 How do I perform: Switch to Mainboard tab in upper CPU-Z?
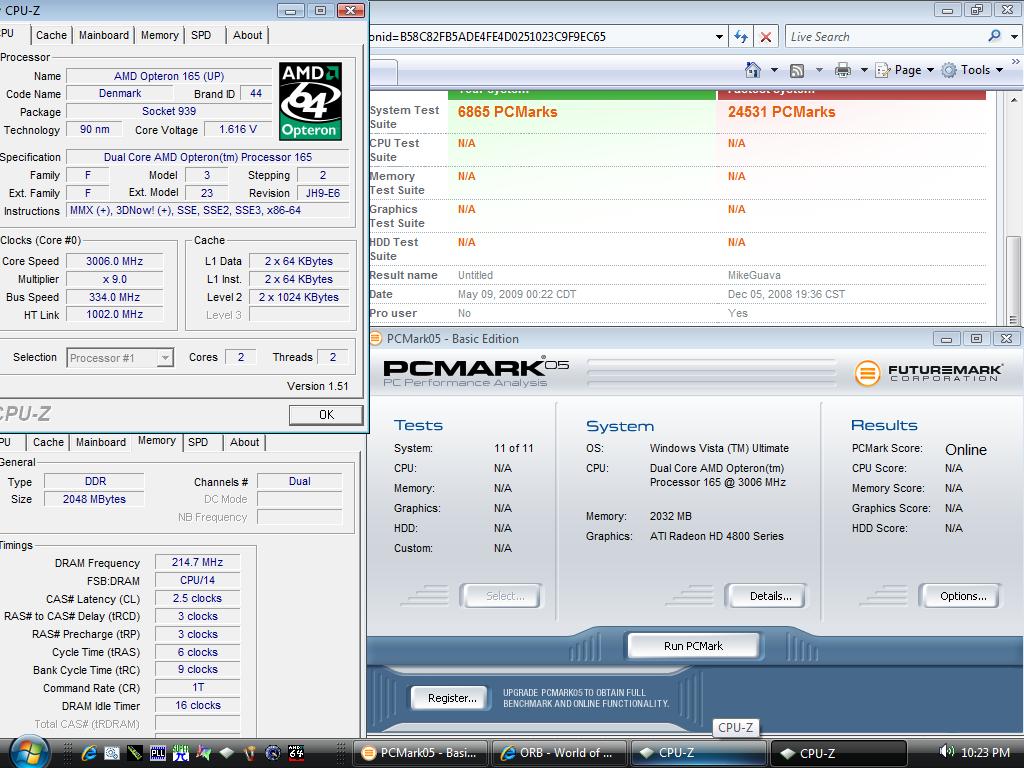click(104, 35)
